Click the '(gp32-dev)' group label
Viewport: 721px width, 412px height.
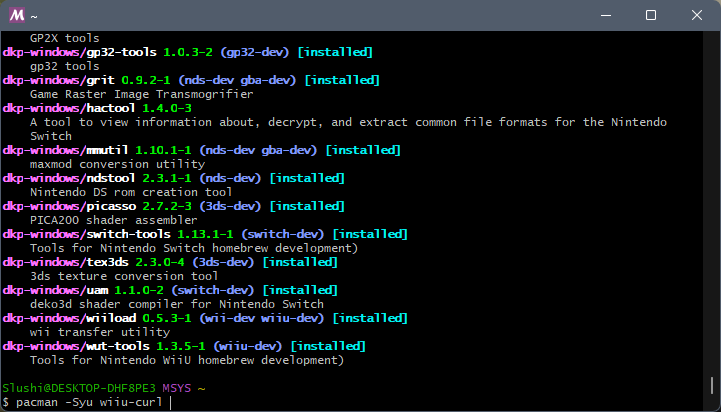tap(255, 52)
